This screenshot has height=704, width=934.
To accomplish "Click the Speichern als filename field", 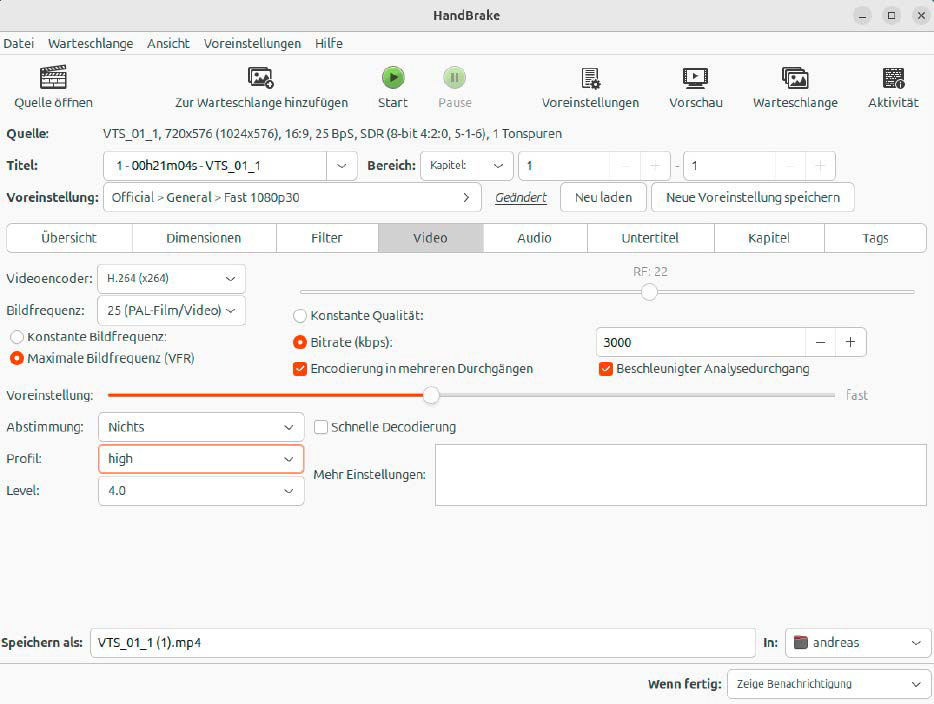I will 420,643.
